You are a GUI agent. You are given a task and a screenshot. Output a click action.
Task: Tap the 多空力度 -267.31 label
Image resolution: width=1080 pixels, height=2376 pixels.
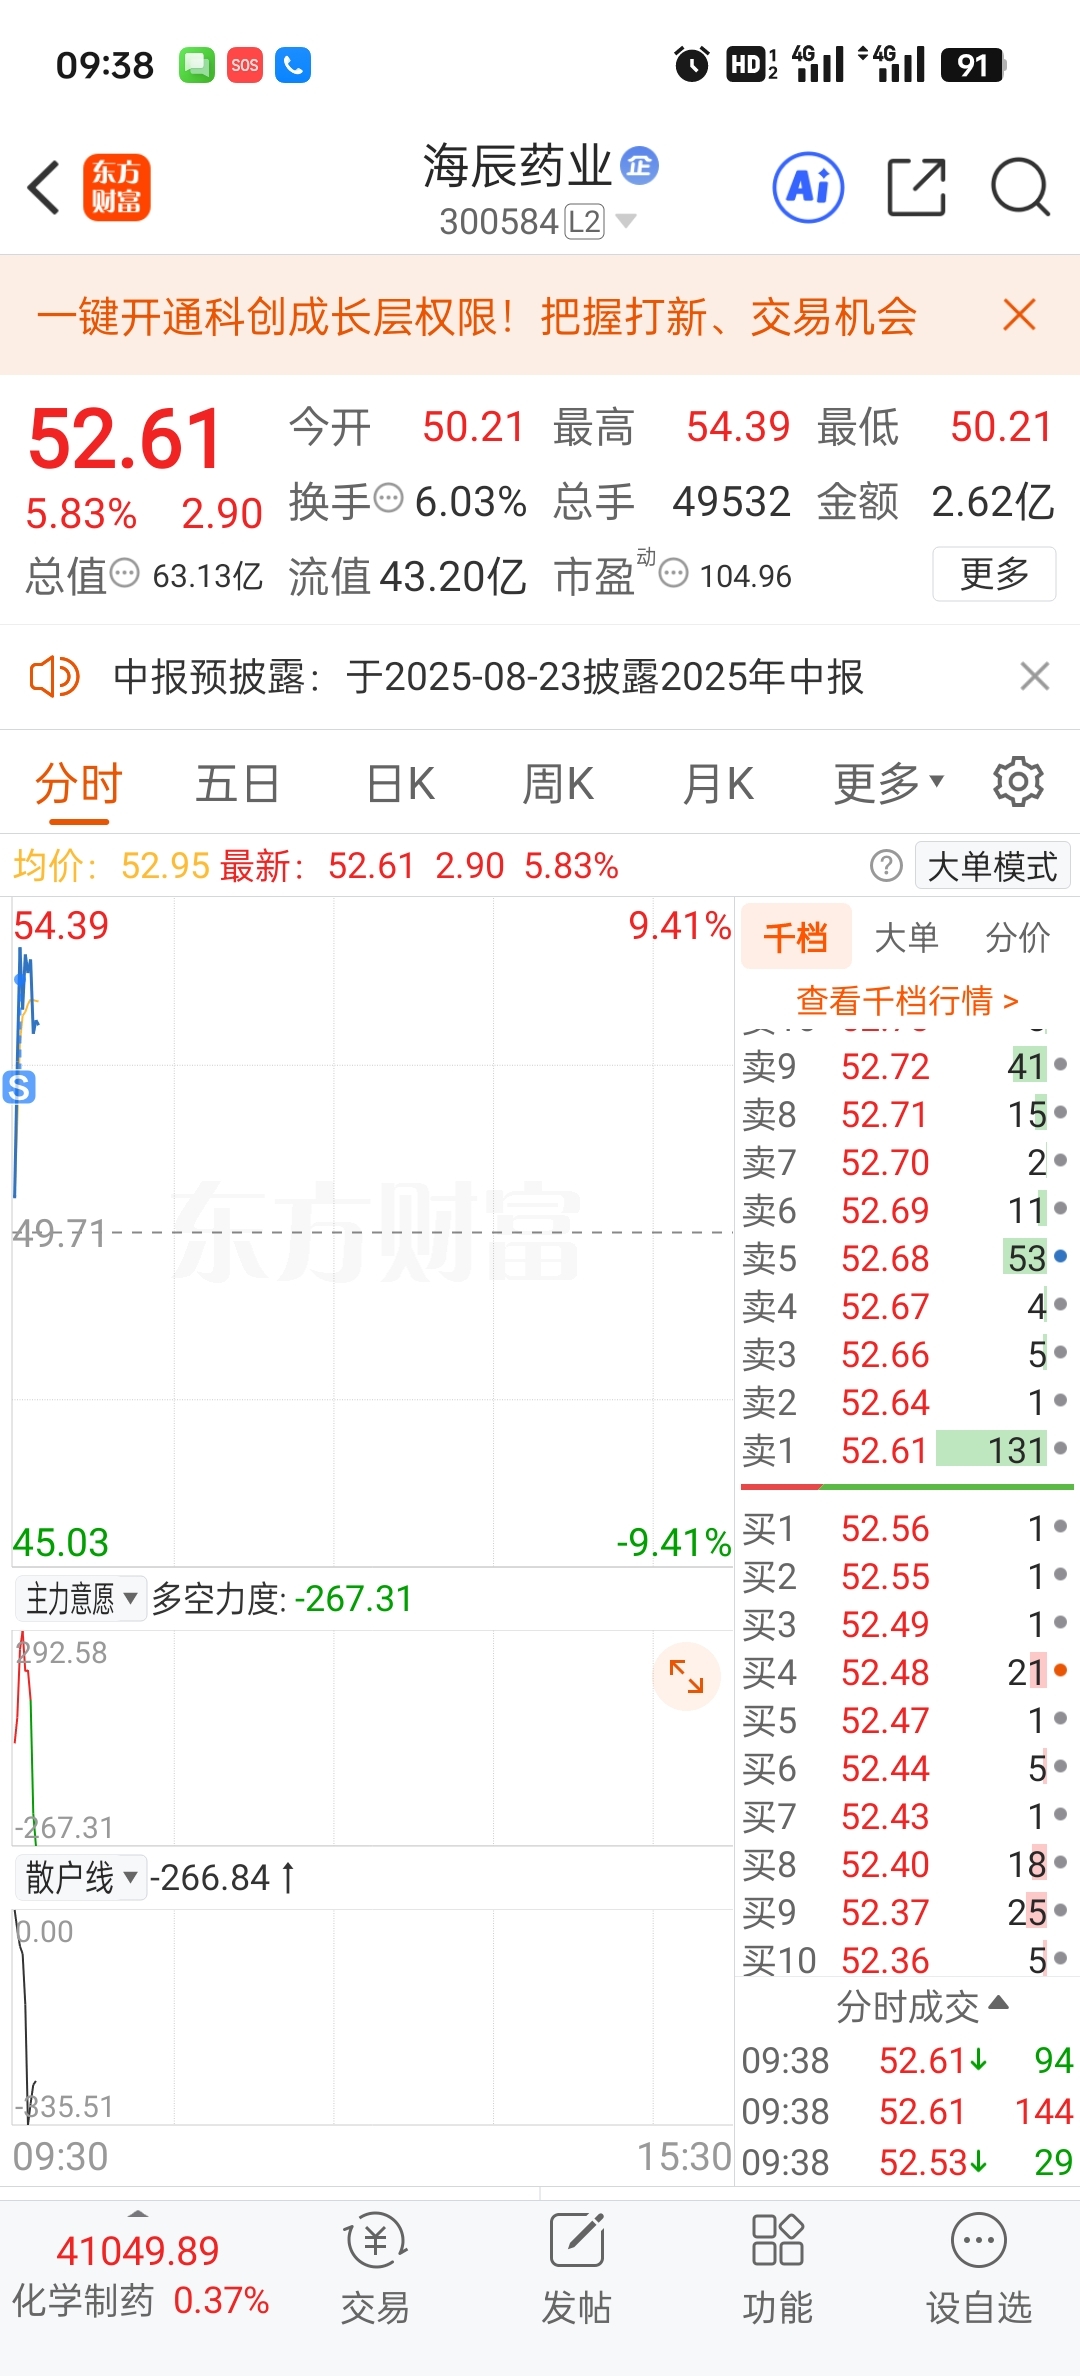click(x=282, y=1598)
